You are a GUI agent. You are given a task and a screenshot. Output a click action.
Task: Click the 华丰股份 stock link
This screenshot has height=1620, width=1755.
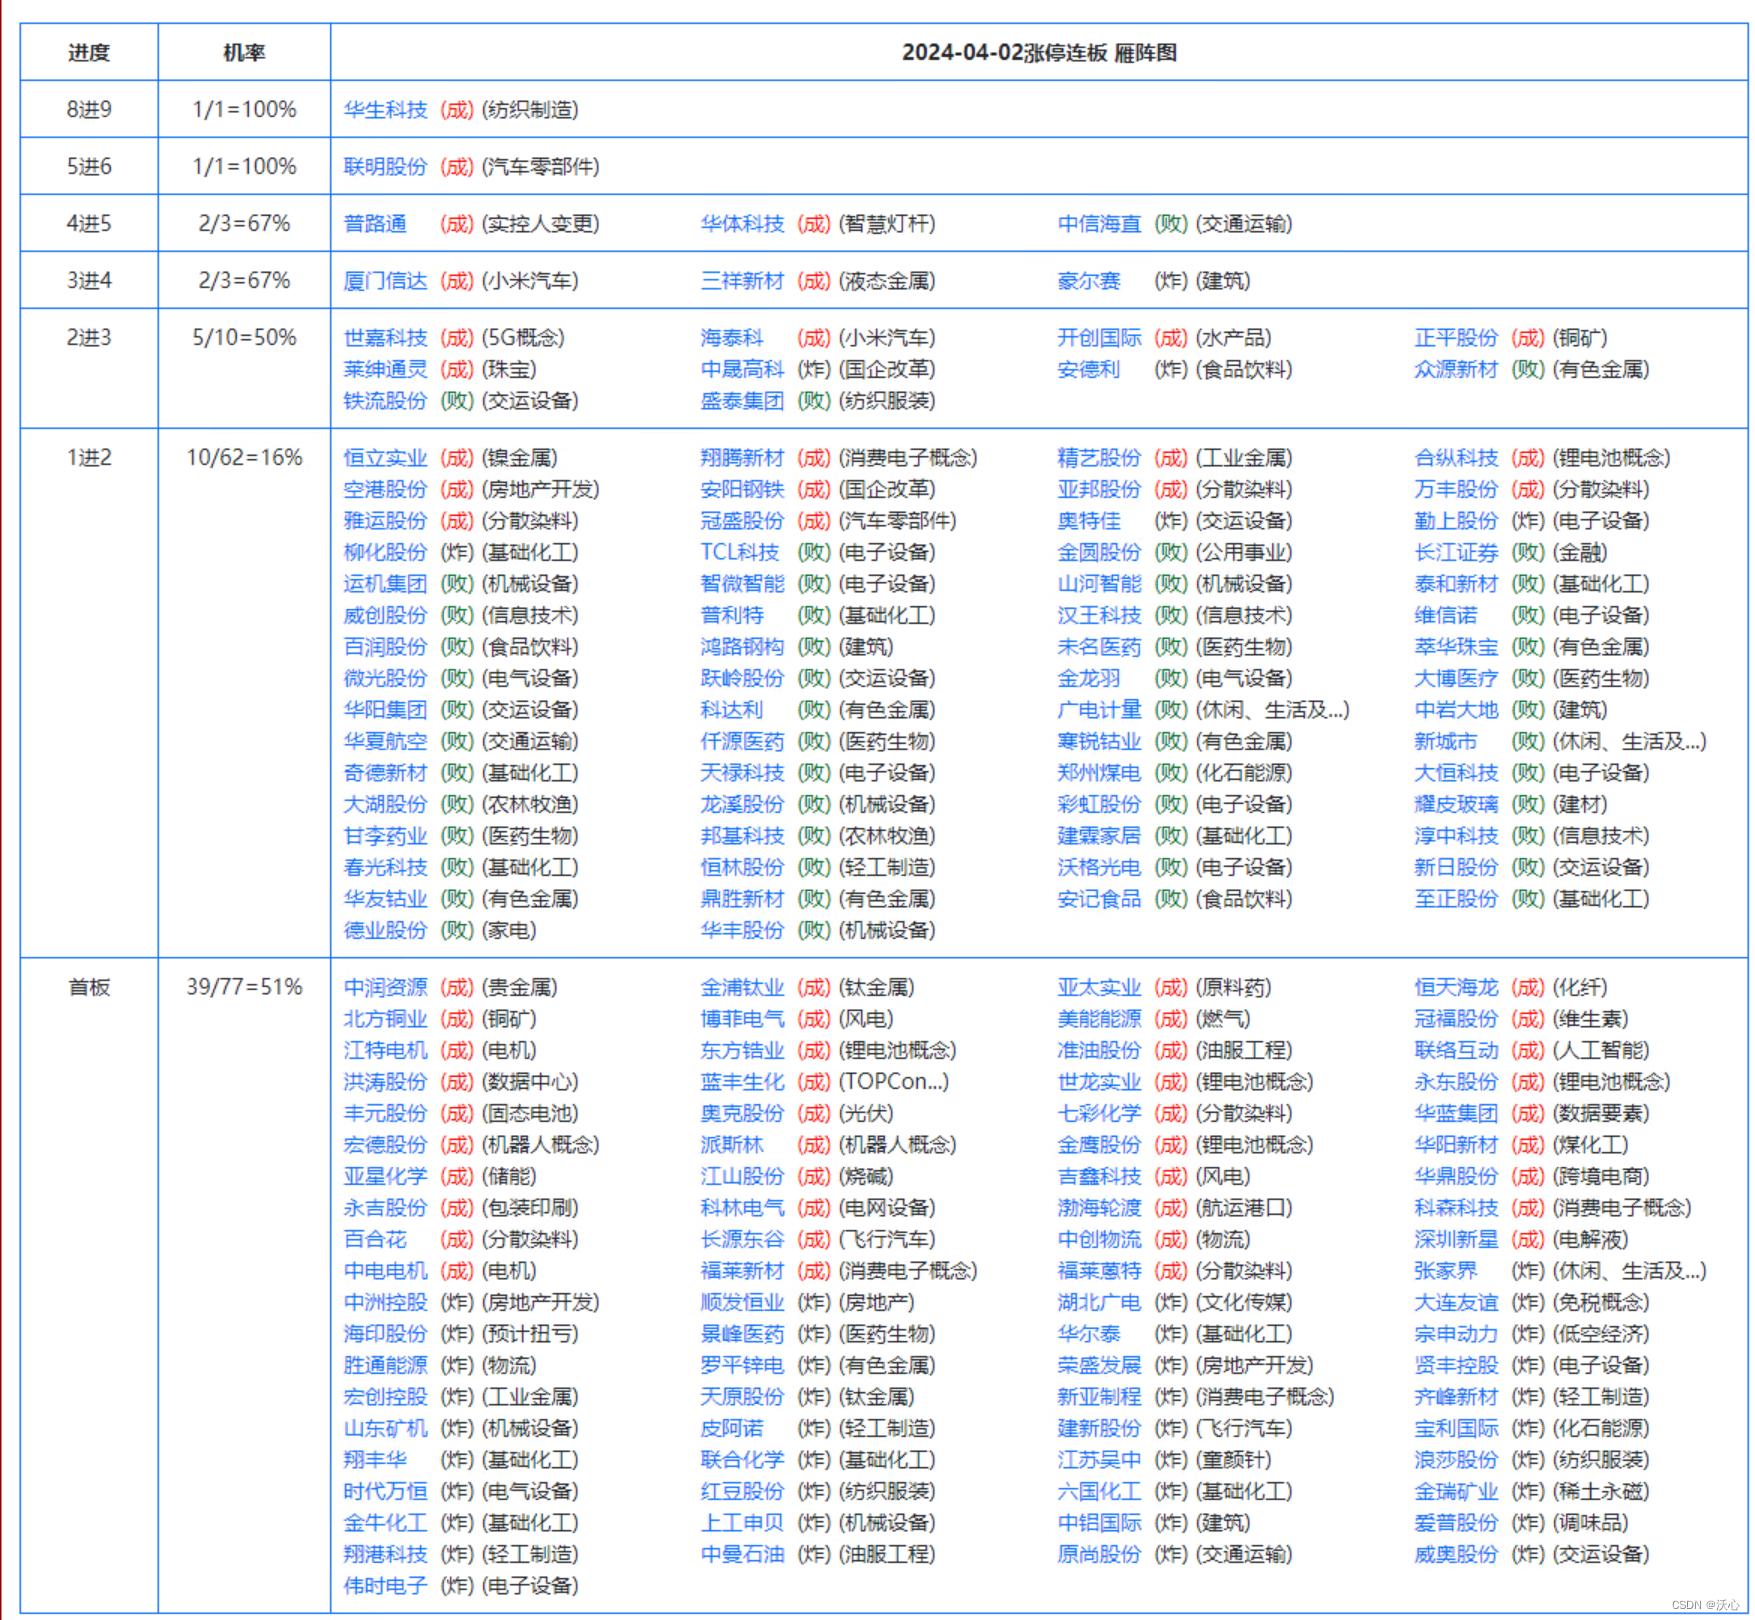pos(742,930)
